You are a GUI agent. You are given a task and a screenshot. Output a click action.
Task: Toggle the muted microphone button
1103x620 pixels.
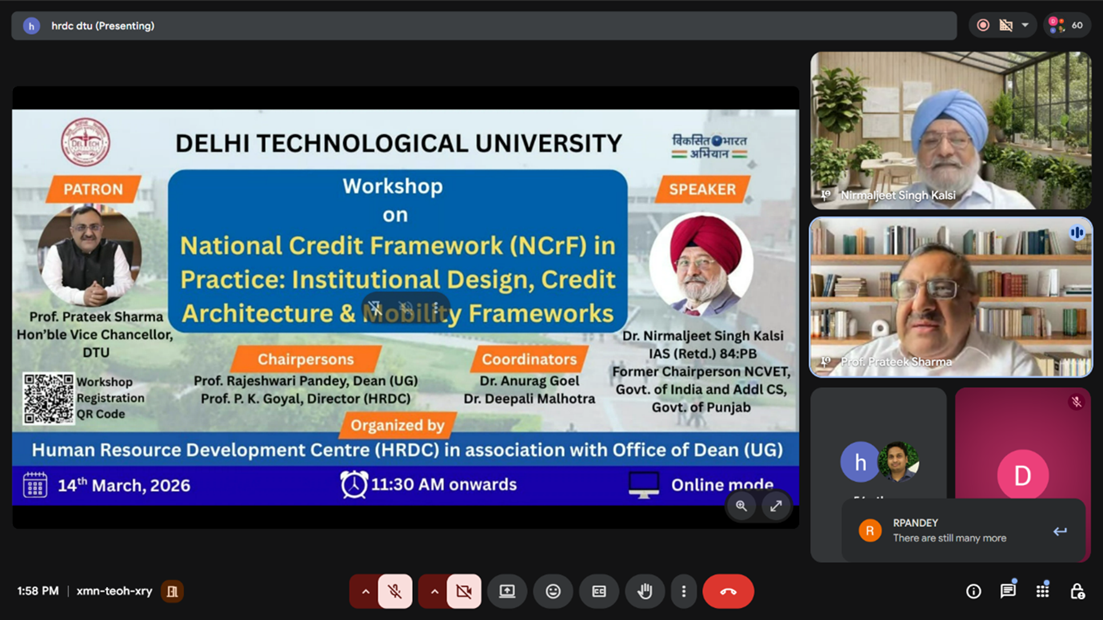[x=395, y=592]
